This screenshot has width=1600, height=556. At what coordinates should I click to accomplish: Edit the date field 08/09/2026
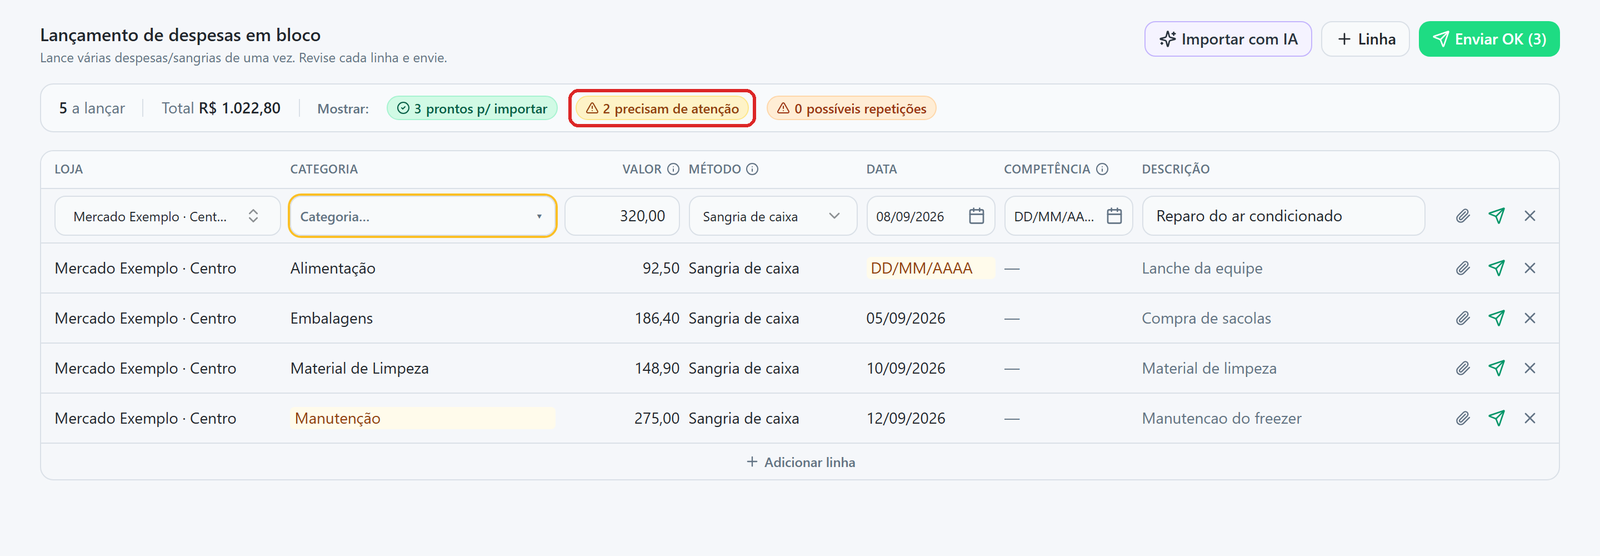click(x=931, y=216)
